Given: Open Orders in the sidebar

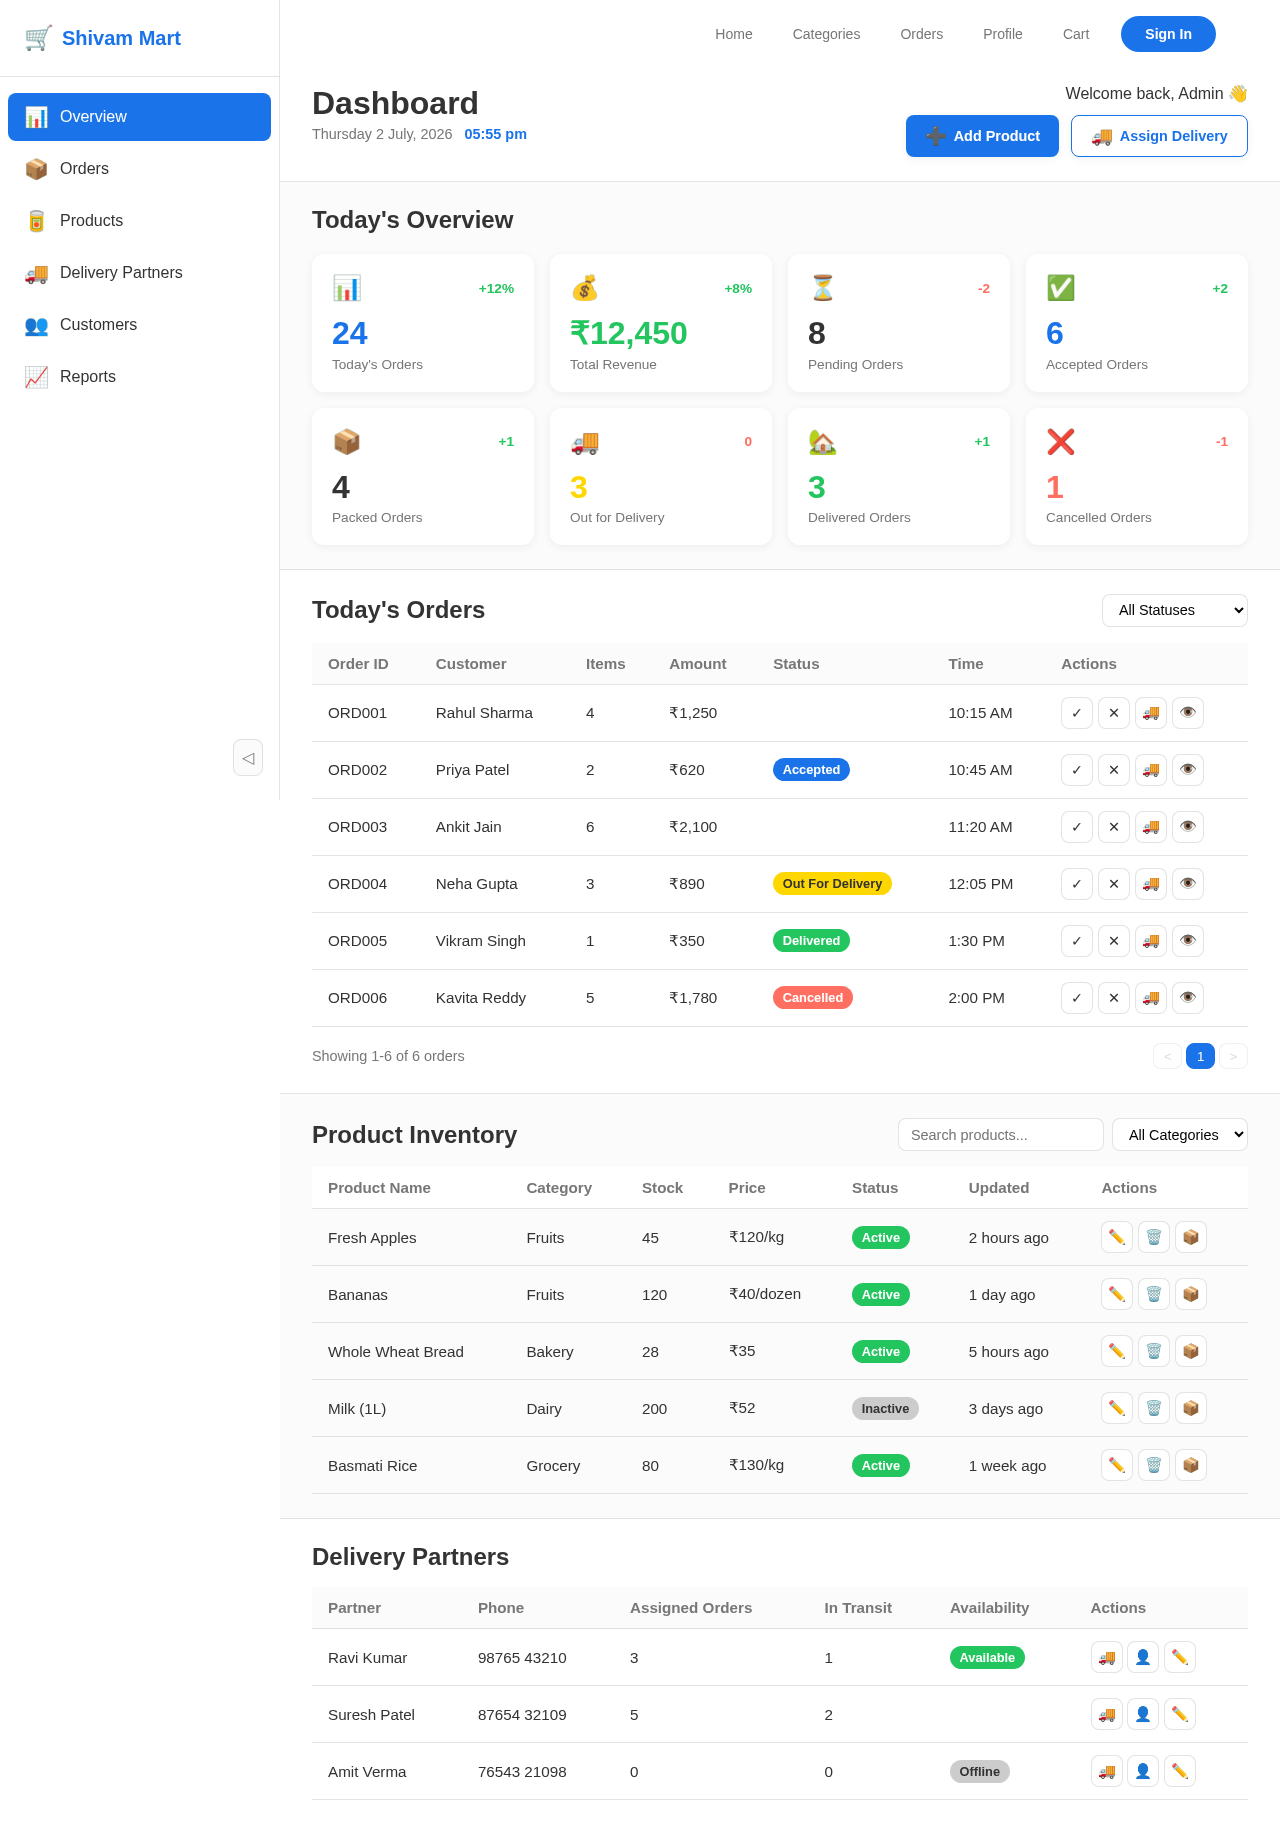Looking at the screenshot, I should tap(139, 169).
